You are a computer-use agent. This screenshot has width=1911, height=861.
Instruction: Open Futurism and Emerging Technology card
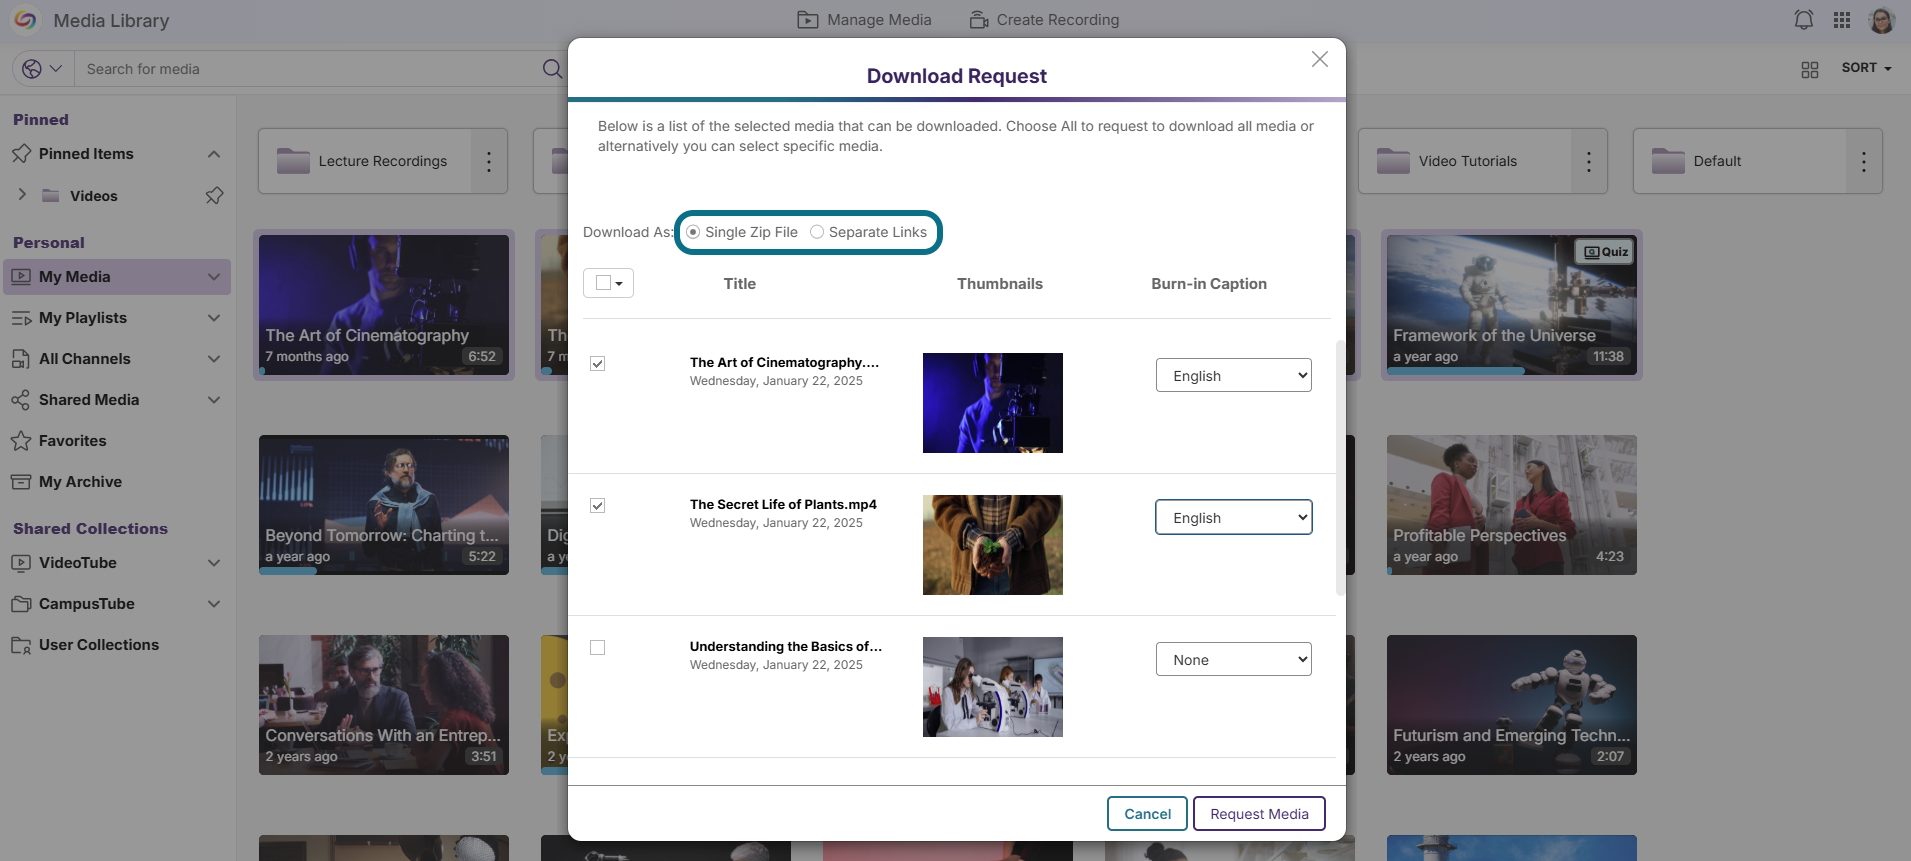pyautogui.click(x=1512, y=705)
